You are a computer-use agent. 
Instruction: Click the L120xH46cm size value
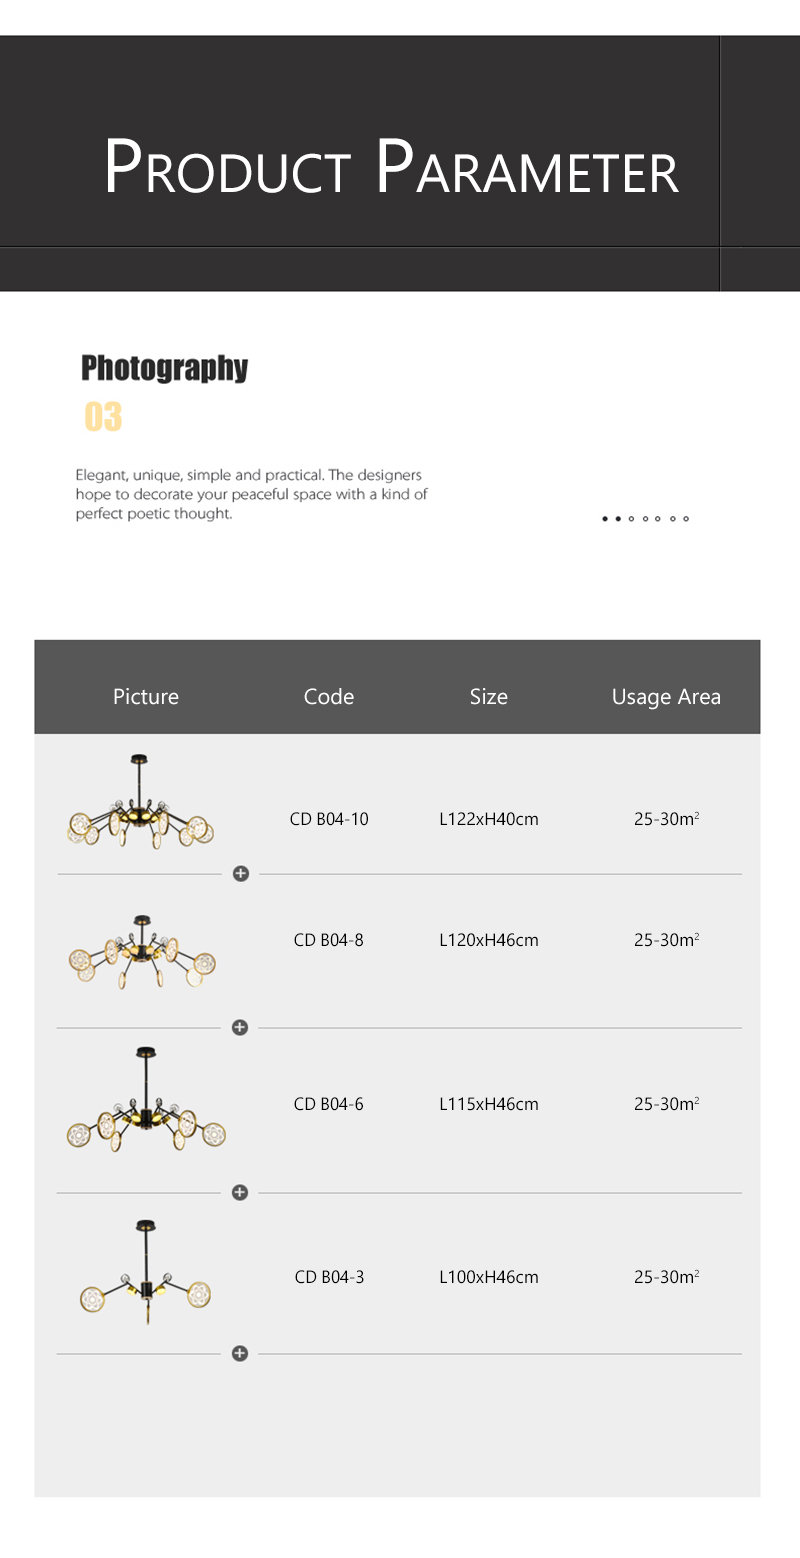point(489,940)
